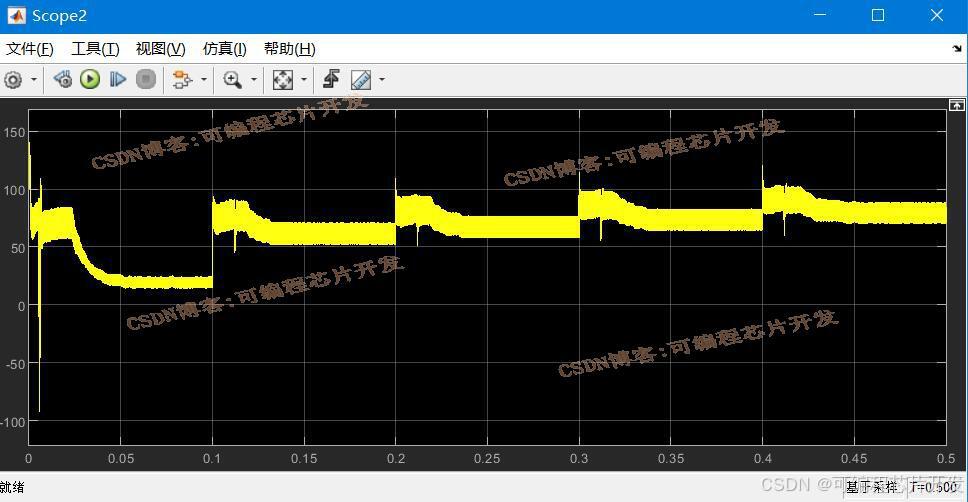
Task: Click the step forward icon
Action: point(118,79)
